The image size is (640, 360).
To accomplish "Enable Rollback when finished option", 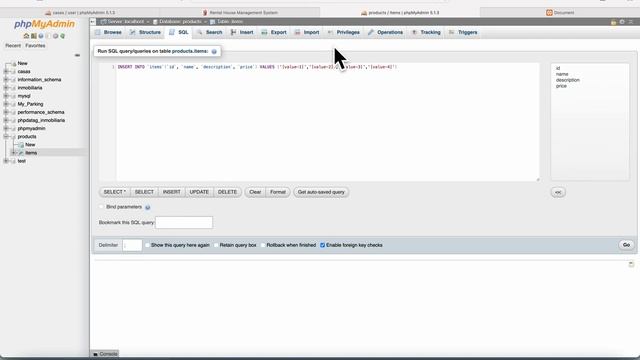I will (x=263, y=245).
